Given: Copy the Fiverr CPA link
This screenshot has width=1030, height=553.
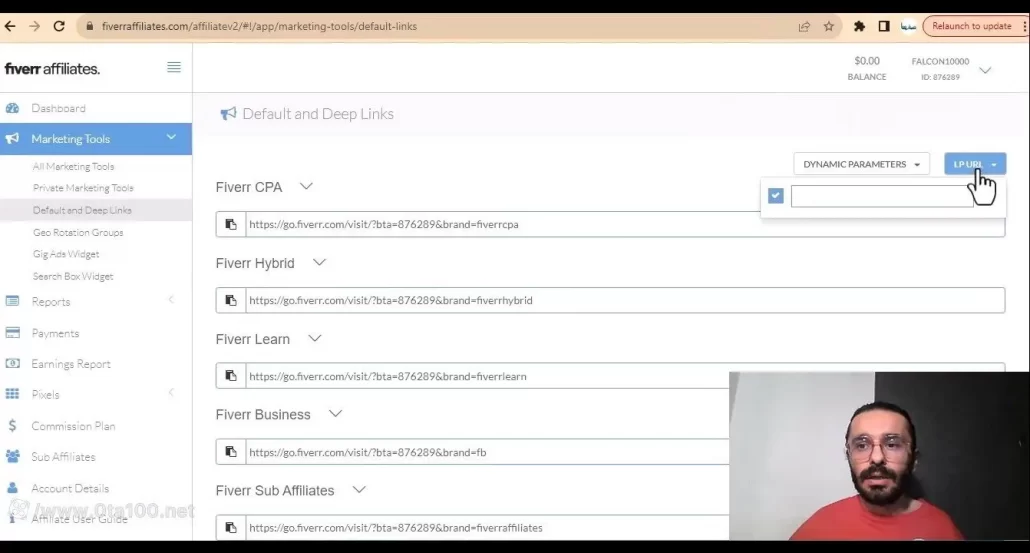Looking at the screenshot, I should coord(231,224).
